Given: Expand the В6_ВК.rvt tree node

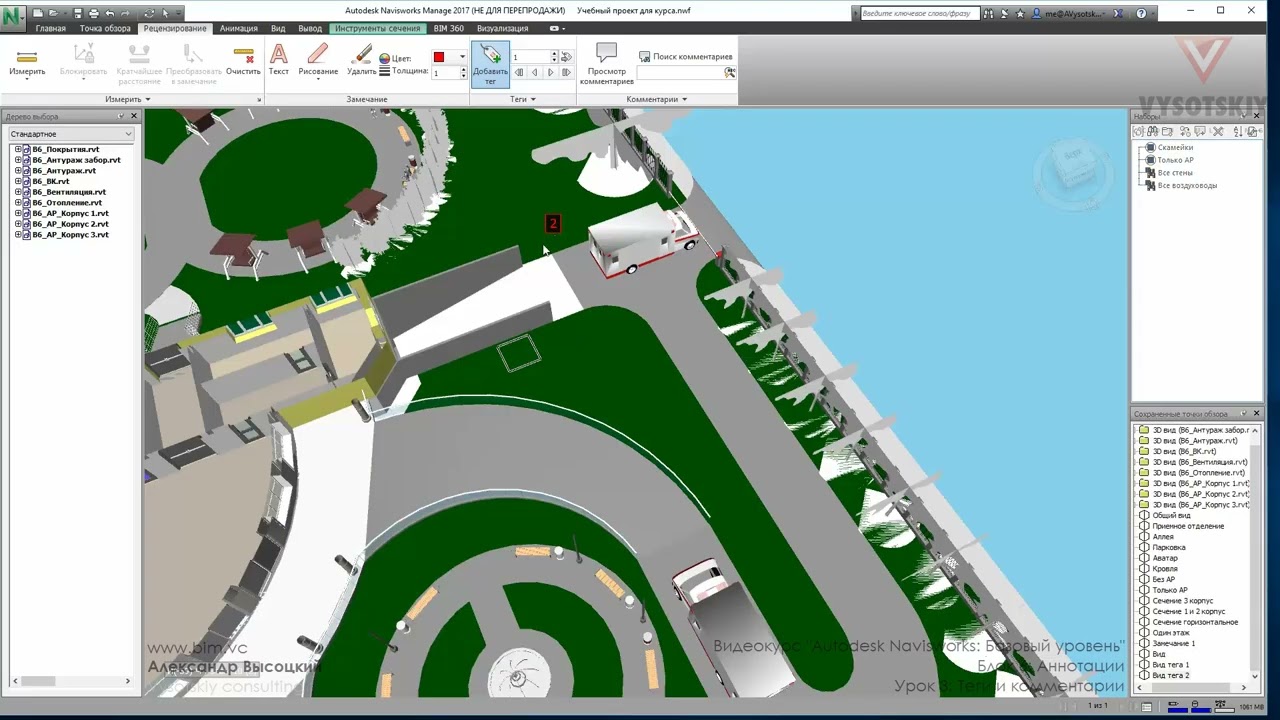Looking at the screenshot, I should (x=18, y=181).
